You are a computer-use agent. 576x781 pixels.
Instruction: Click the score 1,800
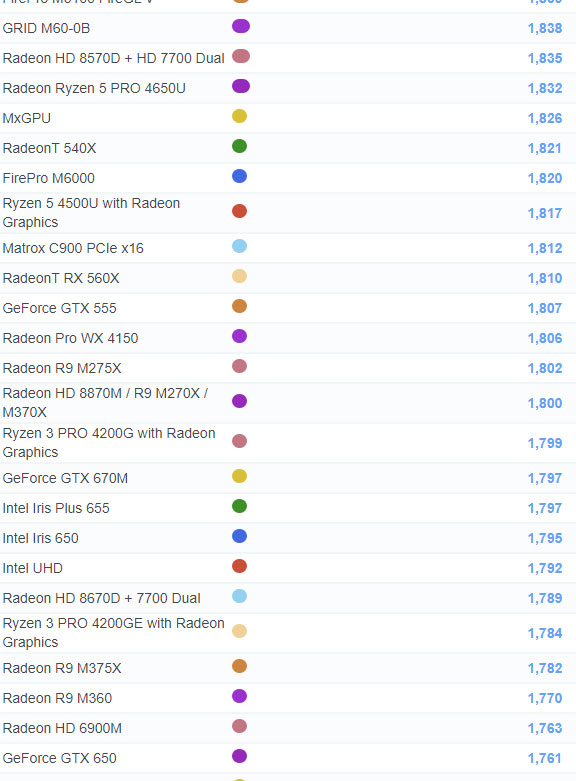[x=545, y=403]
